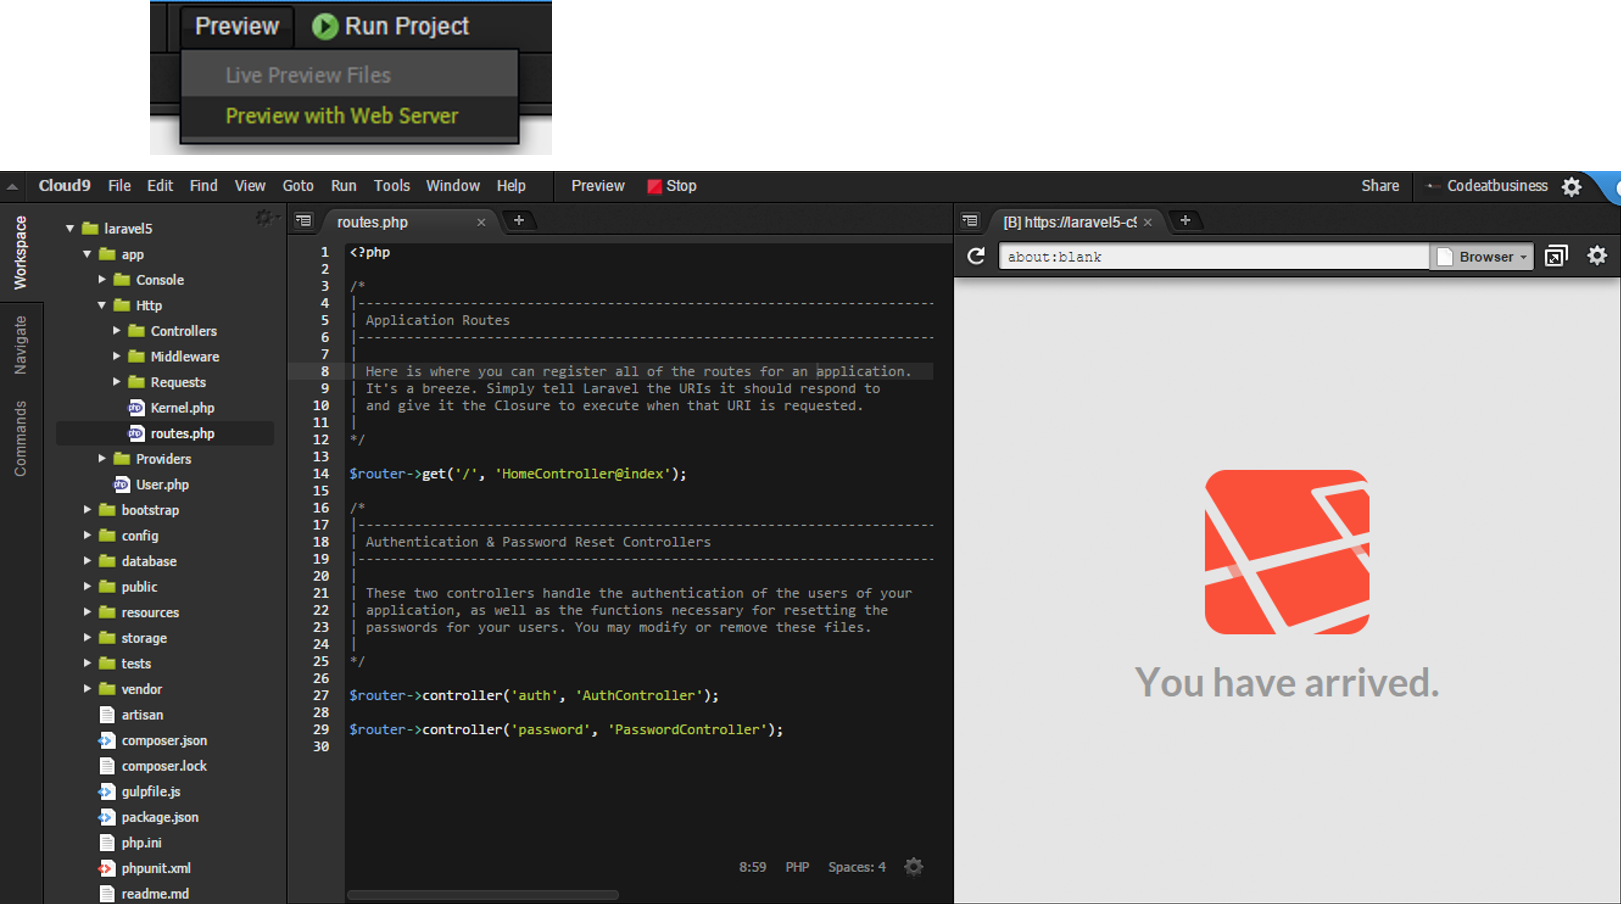Viewport: 1621px width, 904px height.
Task: Click the about:blank address field
Action: (x=1212, y=257)
